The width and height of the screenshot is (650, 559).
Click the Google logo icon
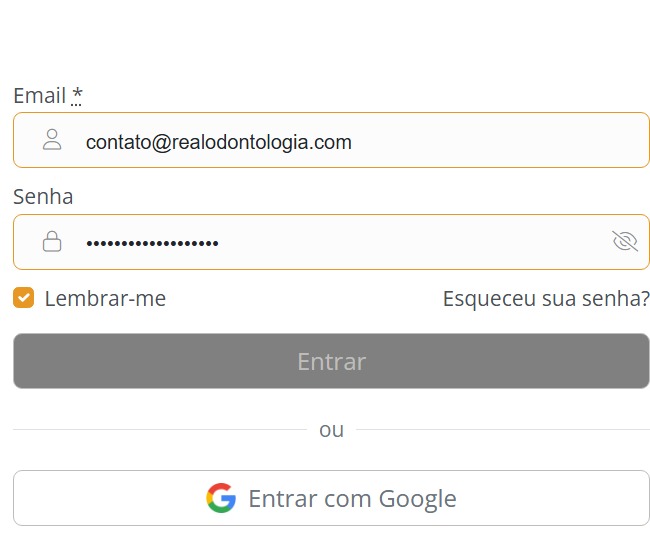pos(221,498)
